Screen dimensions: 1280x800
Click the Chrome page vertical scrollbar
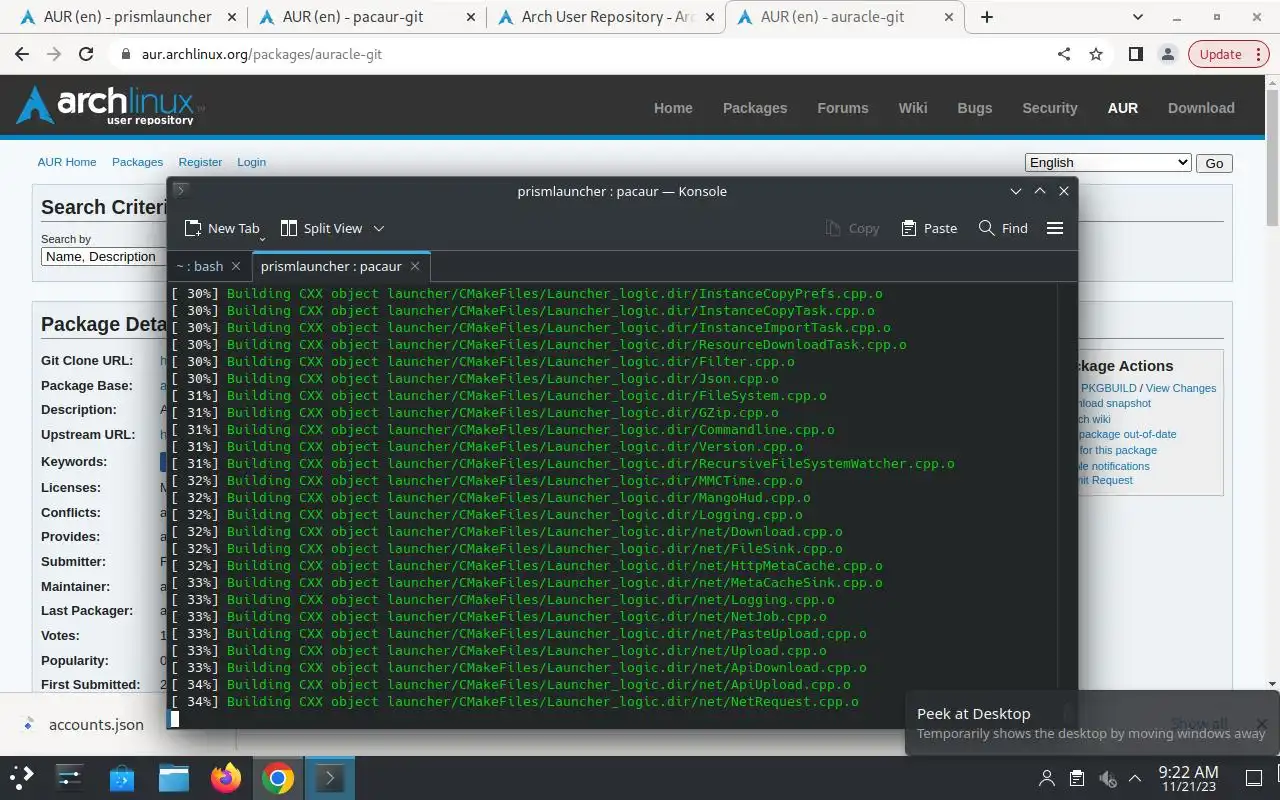(x=1272, y=160)
